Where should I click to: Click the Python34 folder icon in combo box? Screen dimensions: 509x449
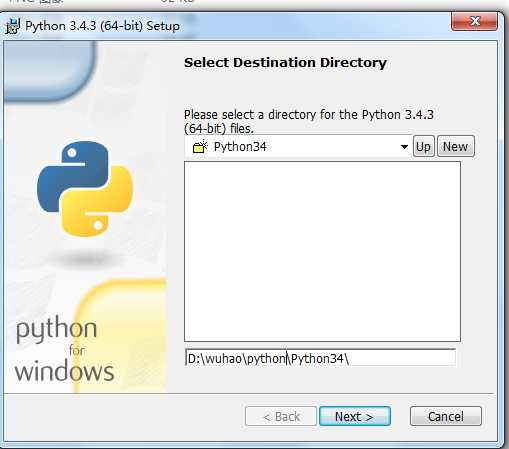coord(200,146)
